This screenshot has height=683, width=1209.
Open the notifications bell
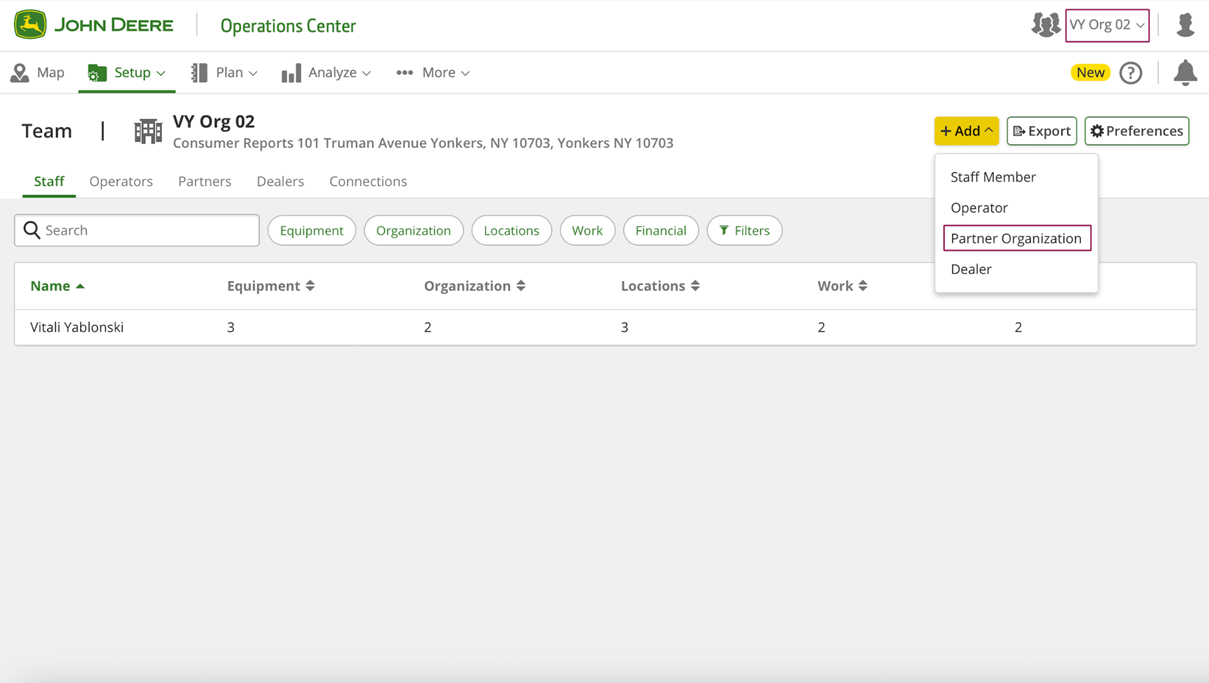point(1185,72)
